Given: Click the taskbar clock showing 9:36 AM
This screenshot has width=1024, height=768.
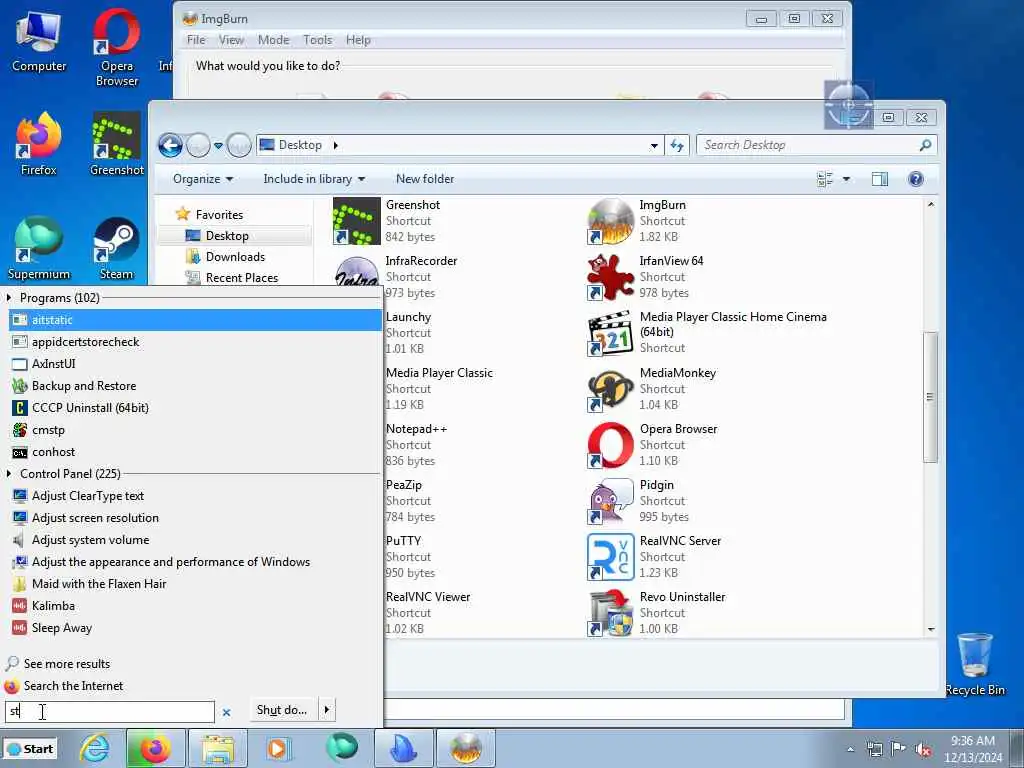Looking at the screenshot, I should [x=972, y=749].
